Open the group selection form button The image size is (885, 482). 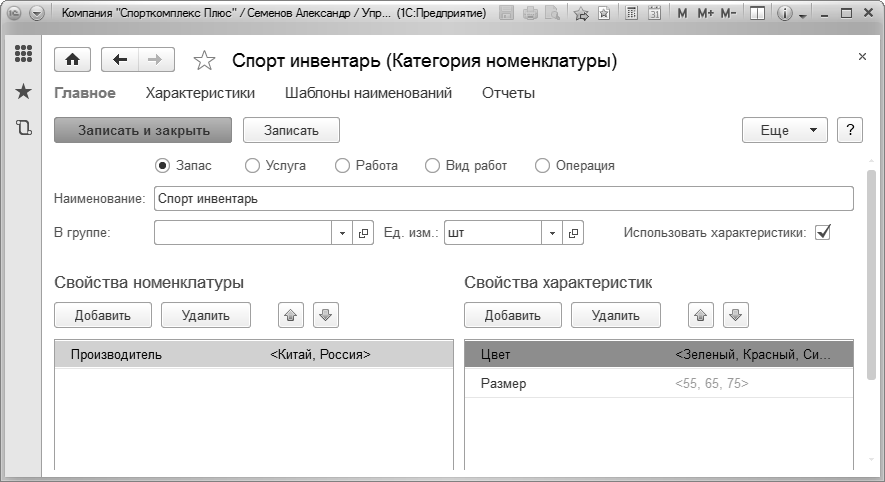tap(363, 233)
